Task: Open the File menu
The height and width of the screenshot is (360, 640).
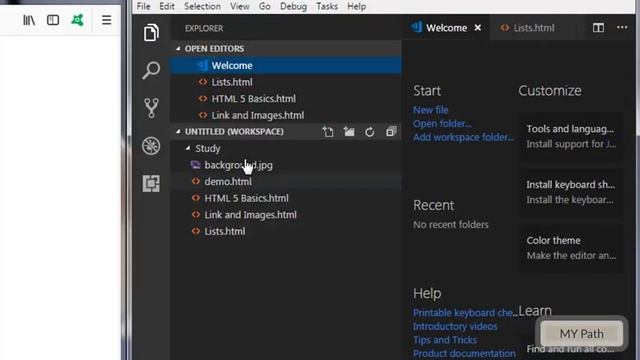Action: (143, 7)
